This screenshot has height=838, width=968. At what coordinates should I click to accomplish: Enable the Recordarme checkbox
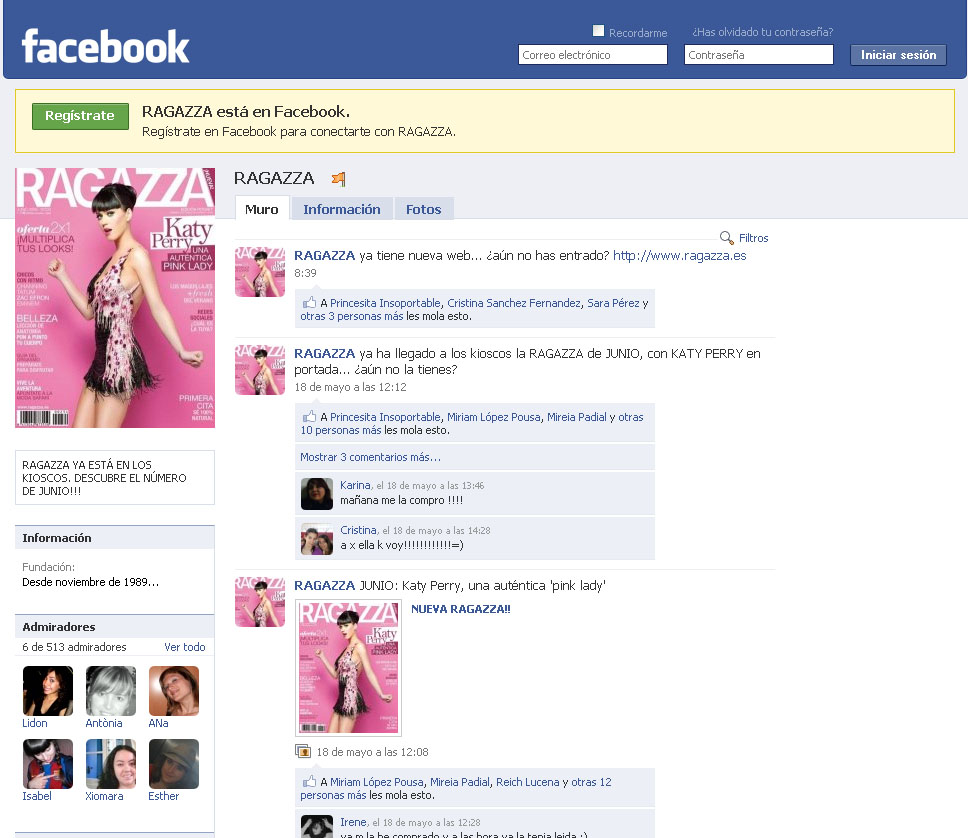tap(598, 31)
